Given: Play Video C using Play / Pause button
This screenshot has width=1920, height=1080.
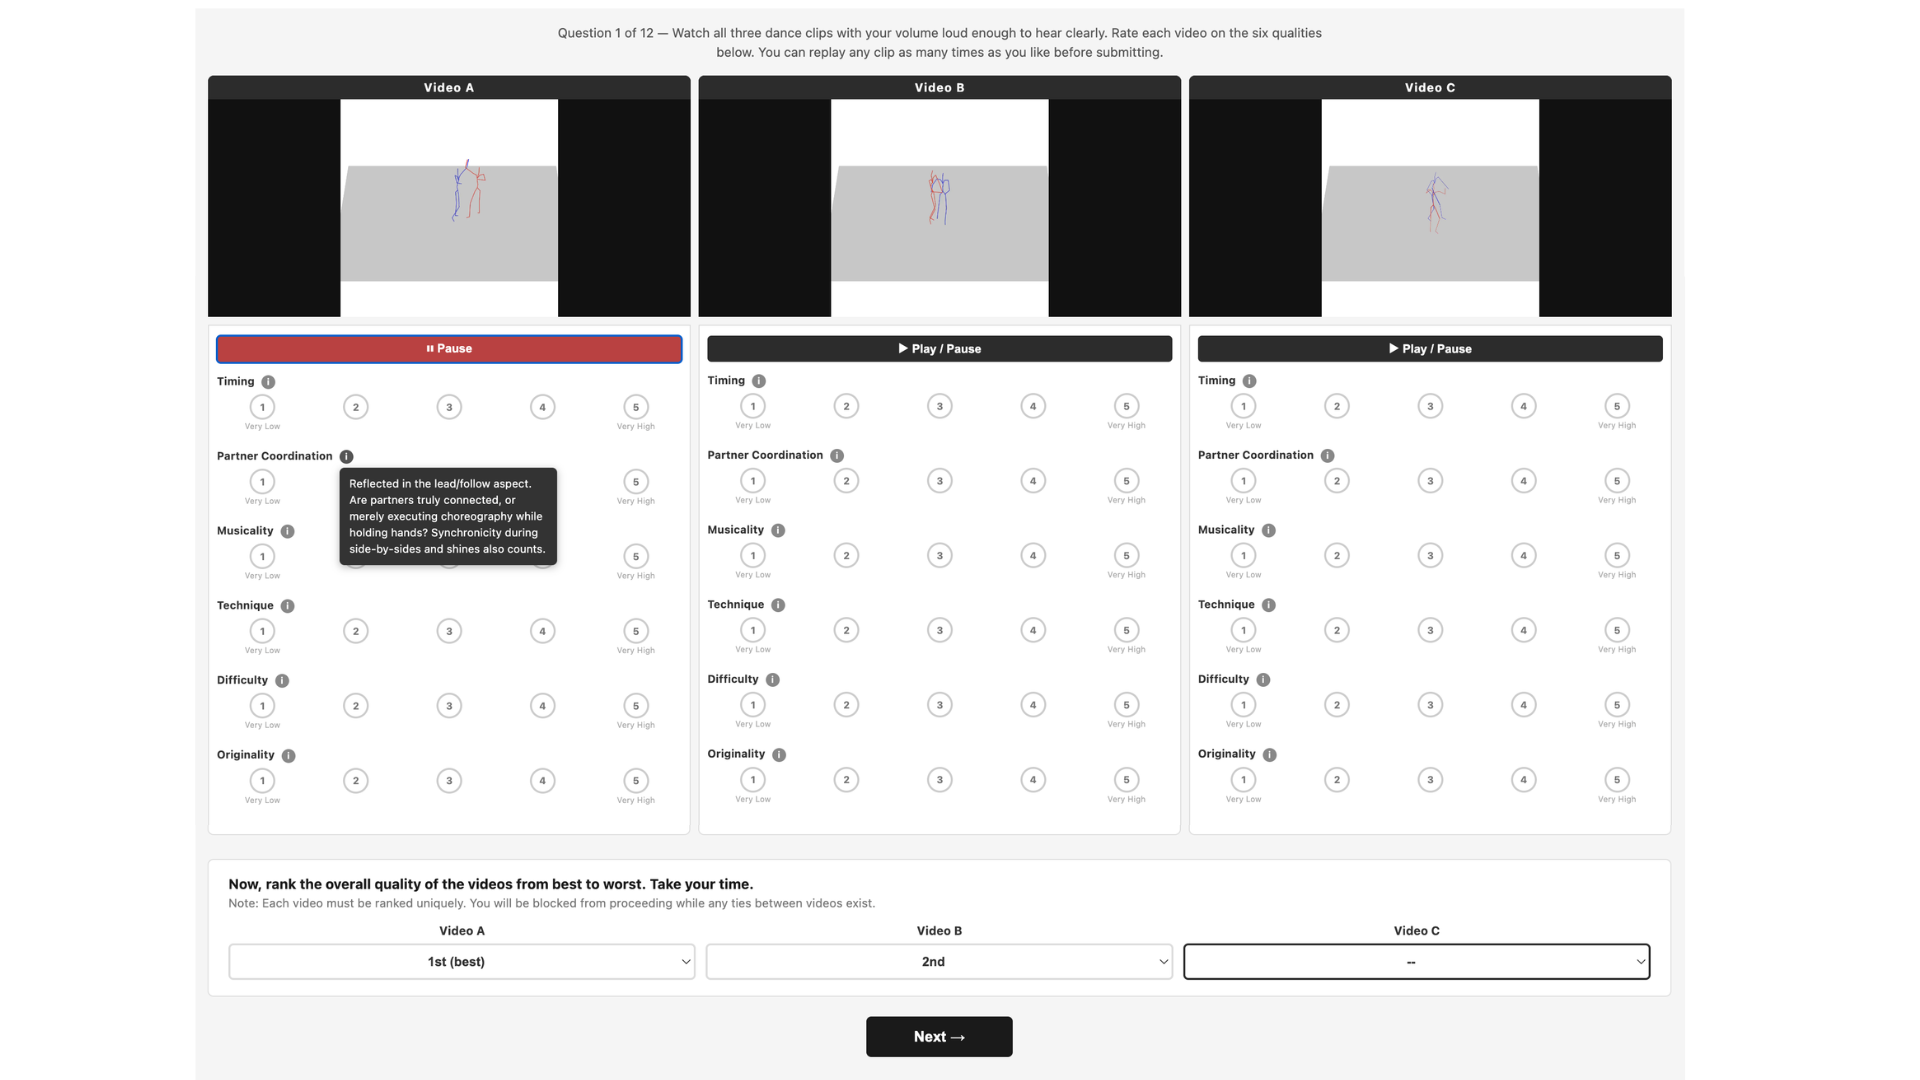Looking at the screenshot, I should coord(1430,349).
